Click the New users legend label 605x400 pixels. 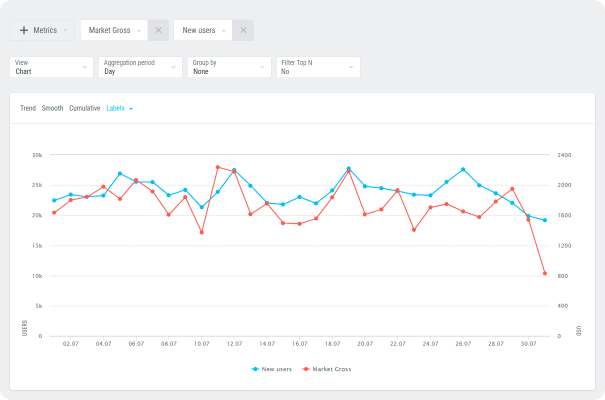(x=279, y=369)
